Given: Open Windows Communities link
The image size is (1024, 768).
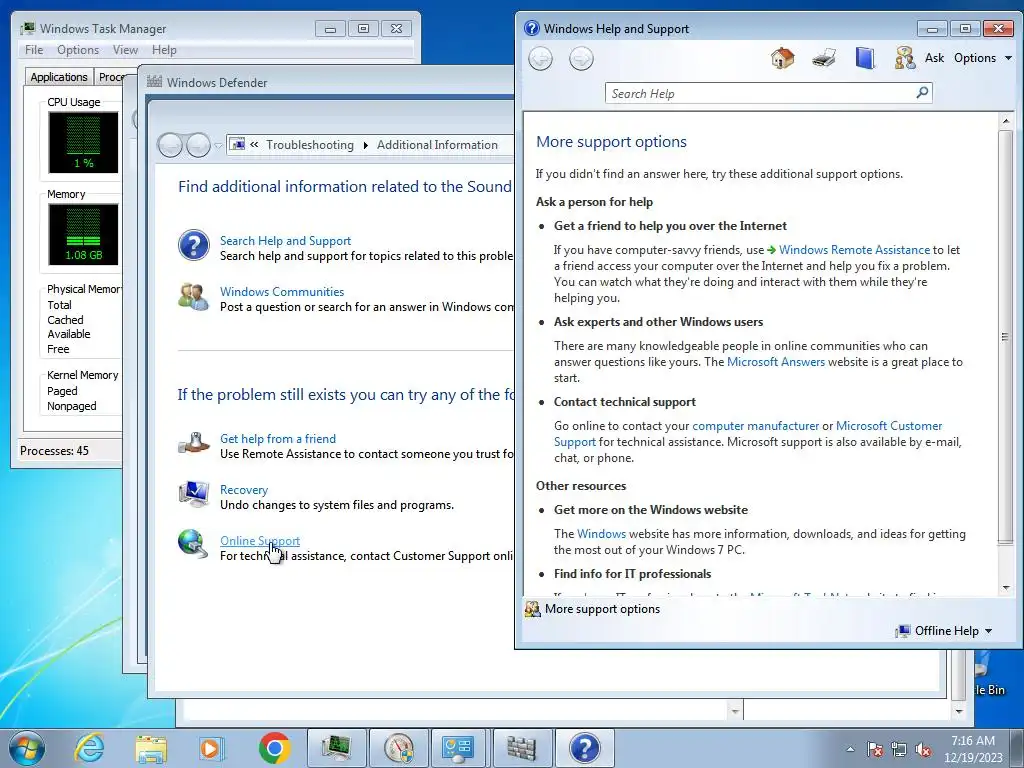Looking at the screenshot, I should coord(282,292).
